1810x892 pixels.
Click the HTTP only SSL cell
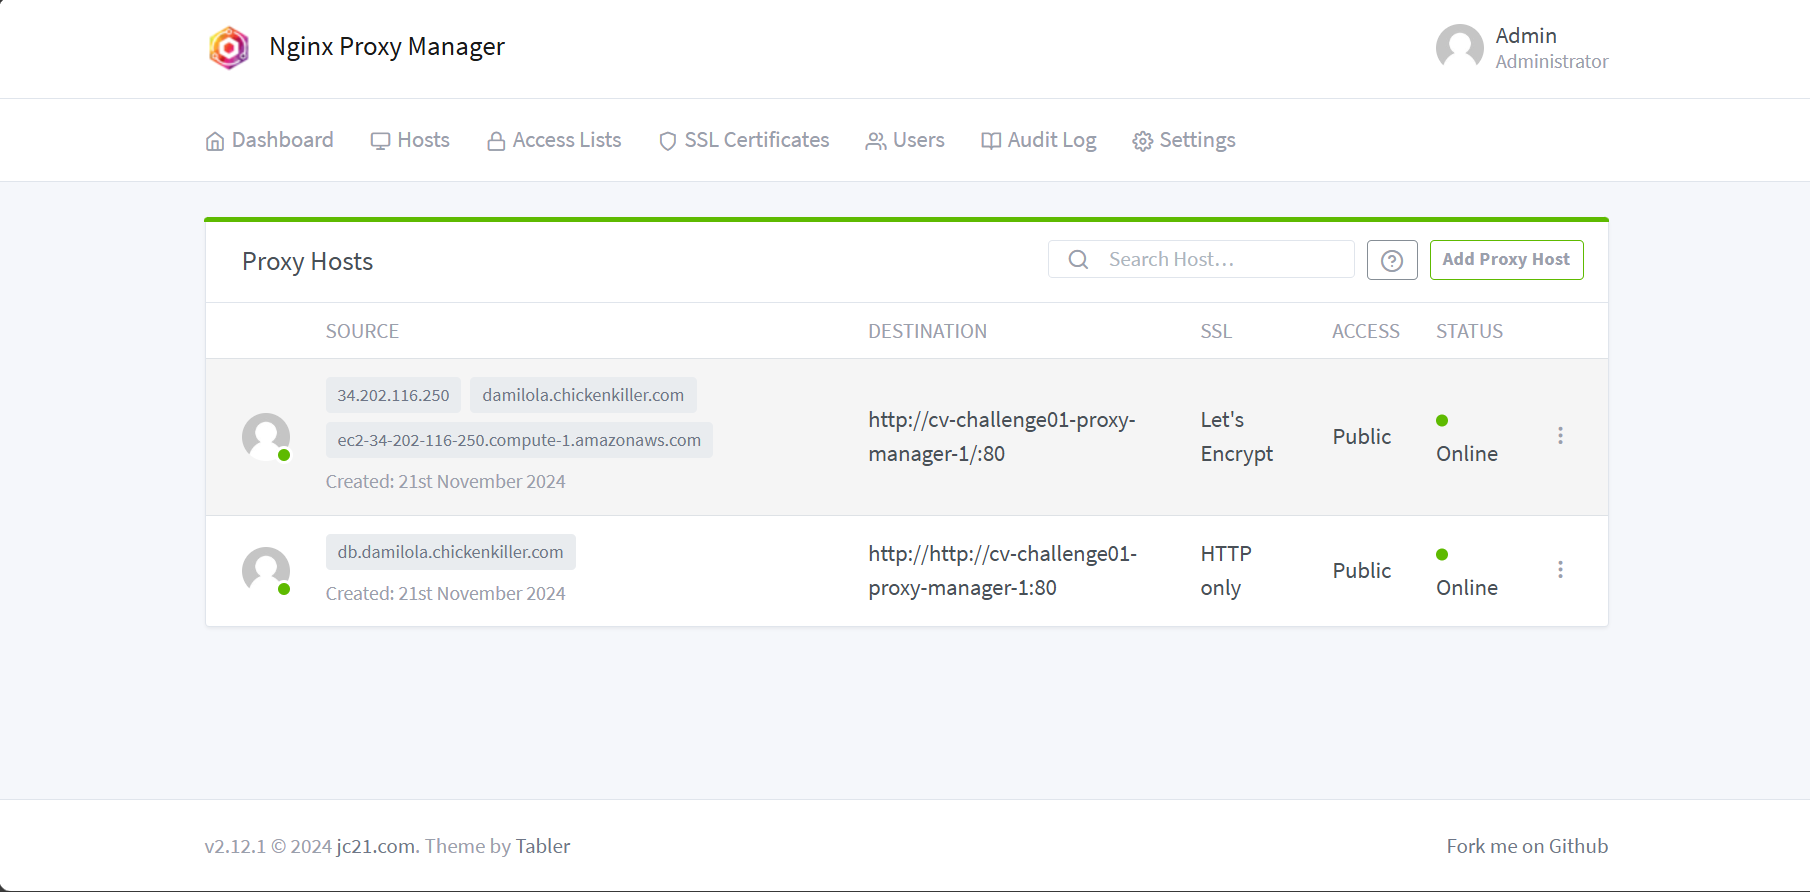pyautogui.click(x=1226, y=571)
